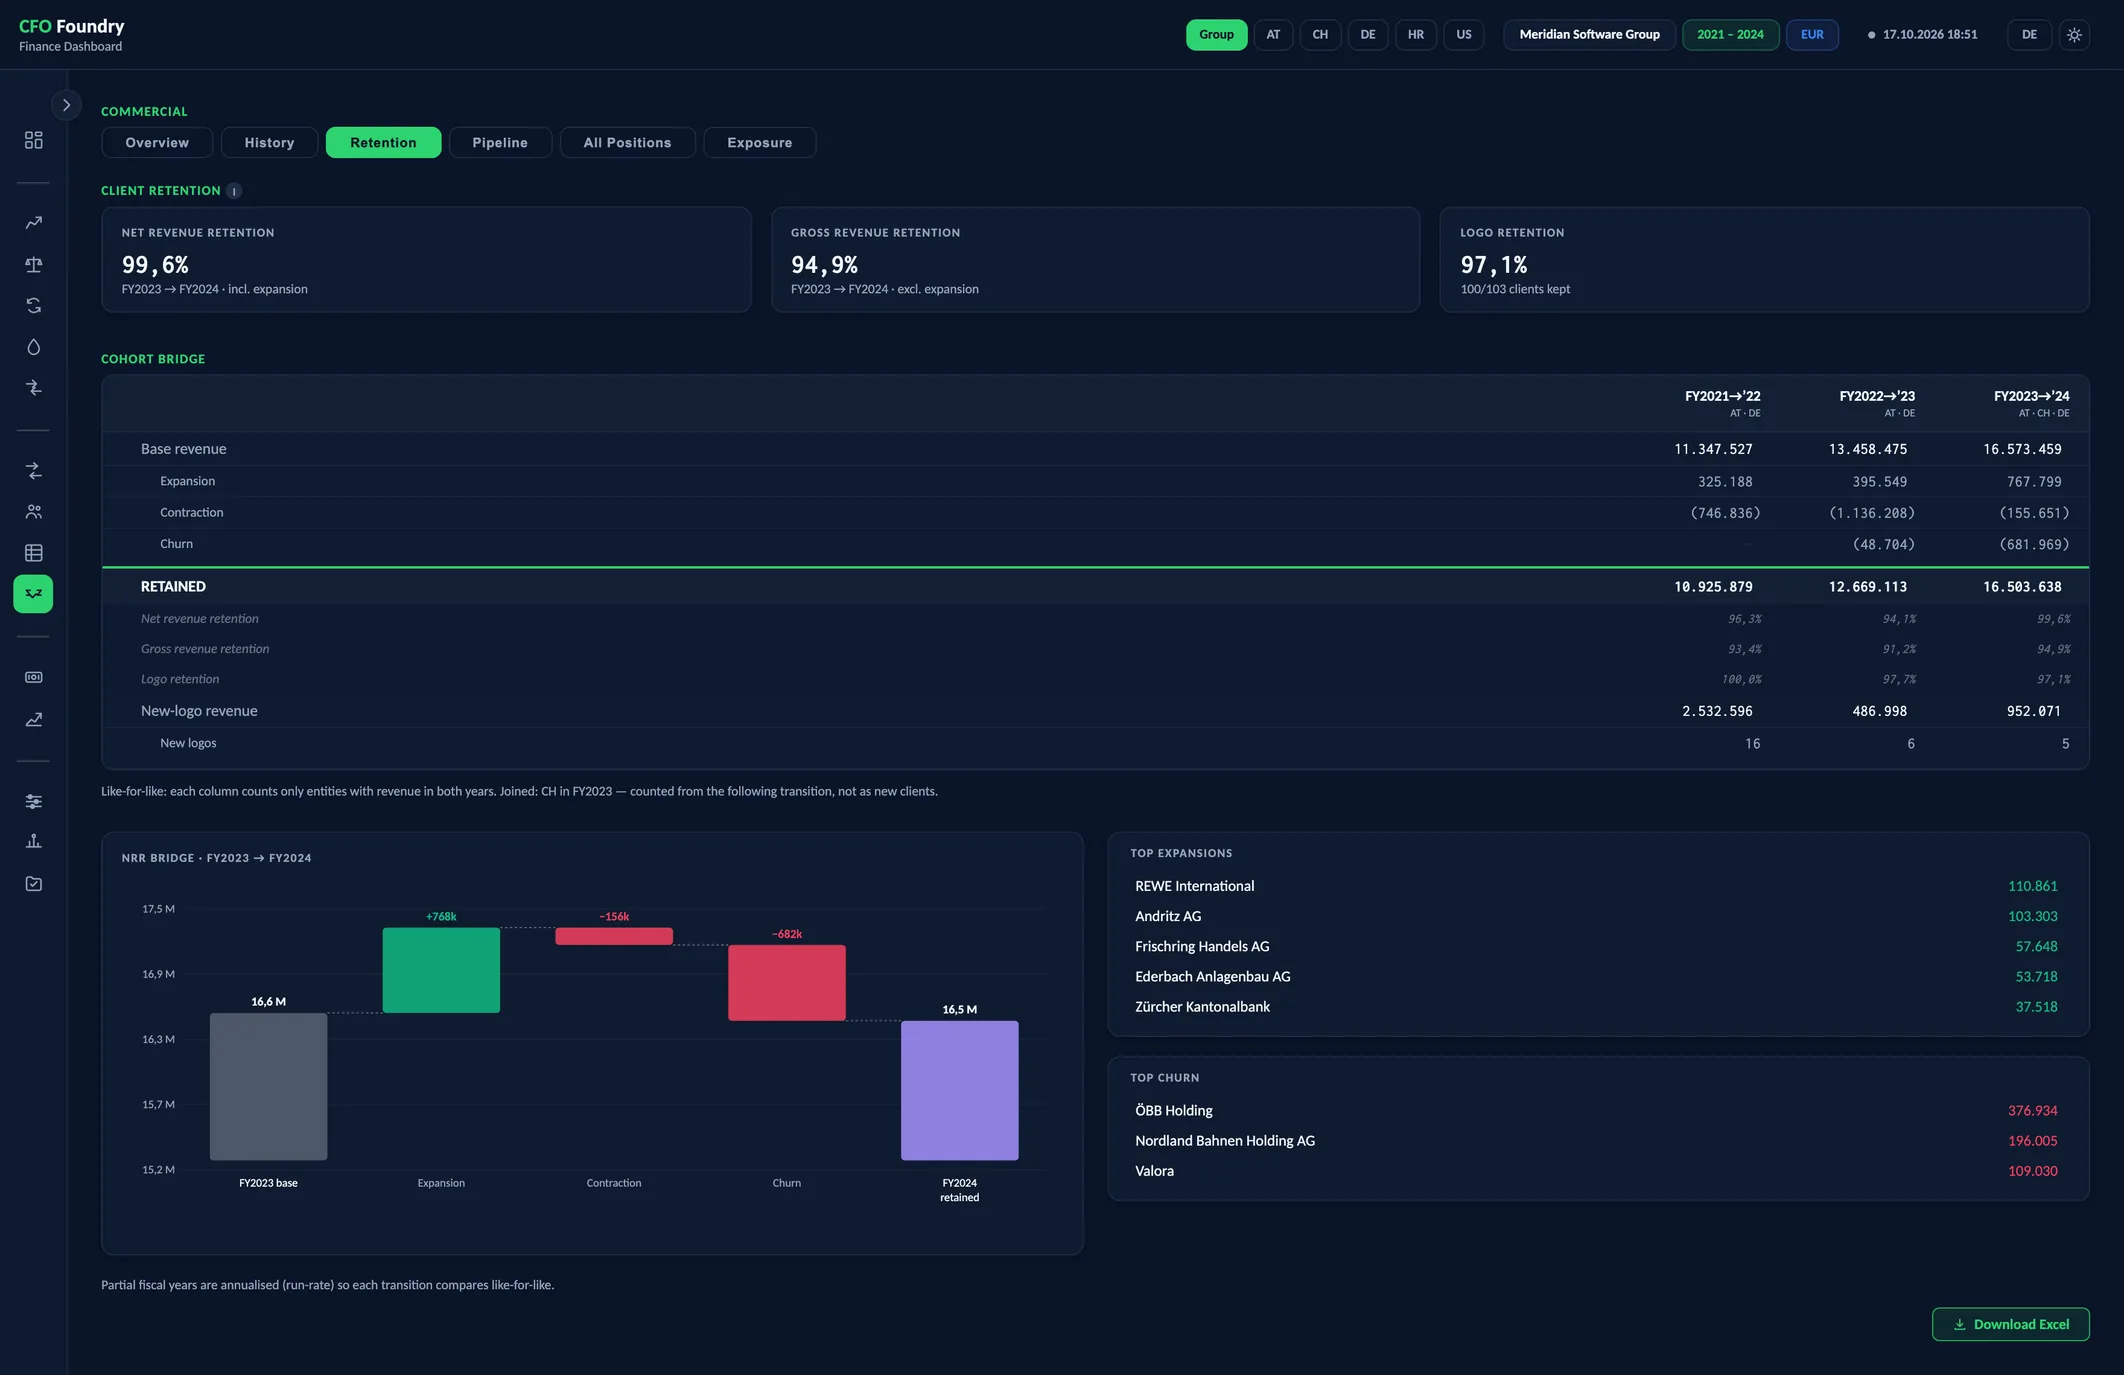Click the Download Excel button

coord(2010,1324)
